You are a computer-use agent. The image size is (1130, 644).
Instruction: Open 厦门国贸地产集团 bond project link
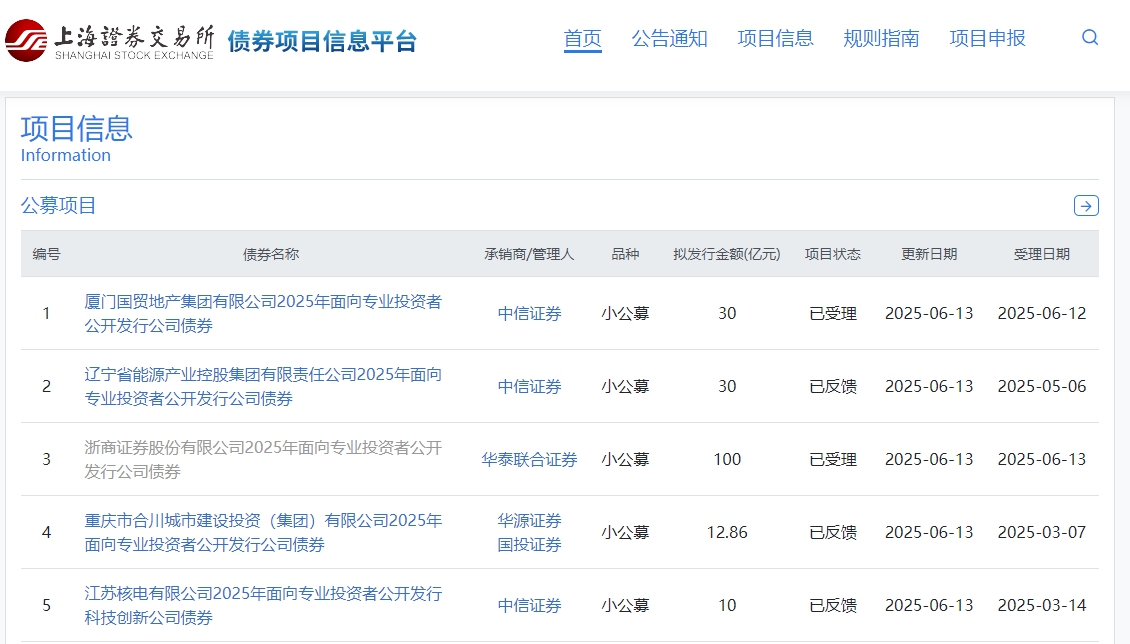[263, 313]
